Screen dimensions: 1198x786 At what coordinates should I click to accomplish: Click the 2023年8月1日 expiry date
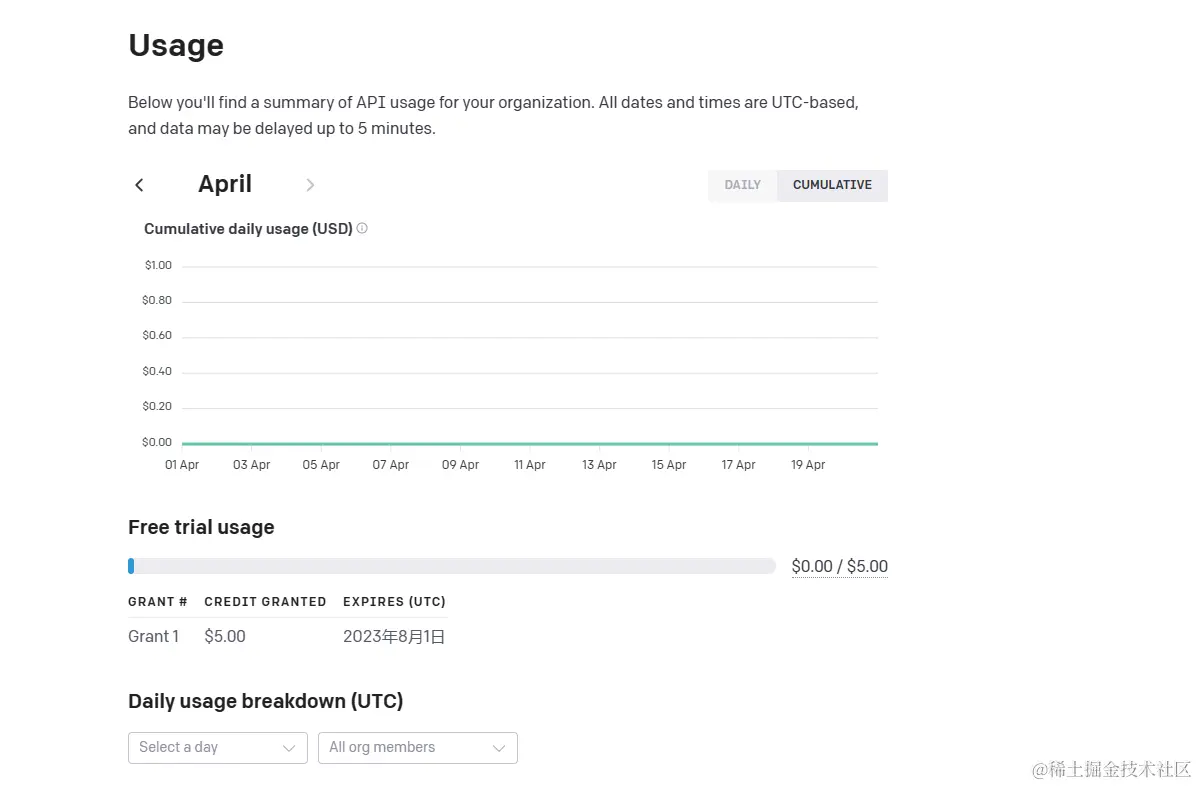coord(394,636)
